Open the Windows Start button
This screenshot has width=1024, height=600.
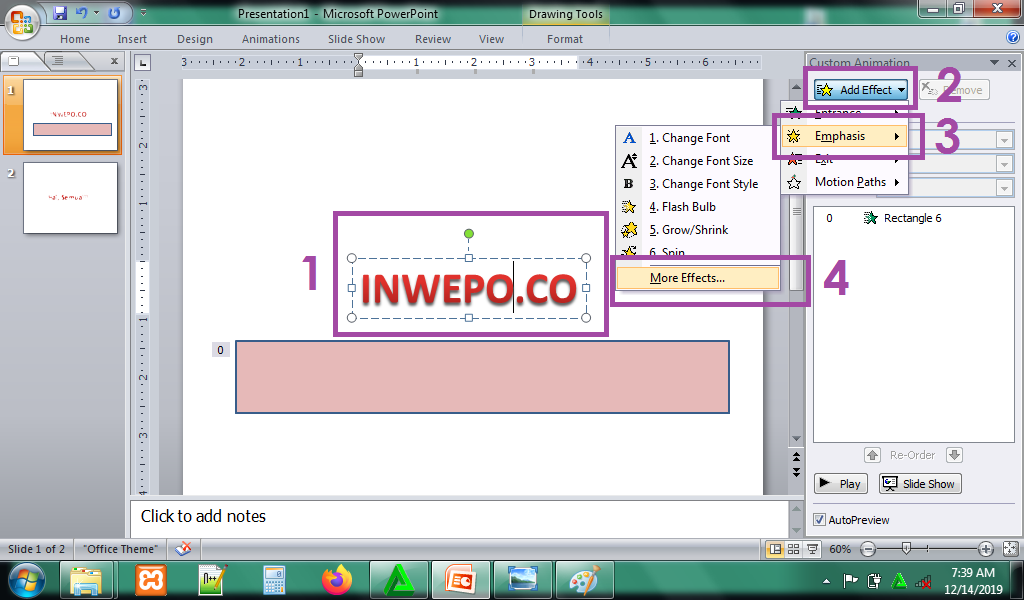point(26,580)
